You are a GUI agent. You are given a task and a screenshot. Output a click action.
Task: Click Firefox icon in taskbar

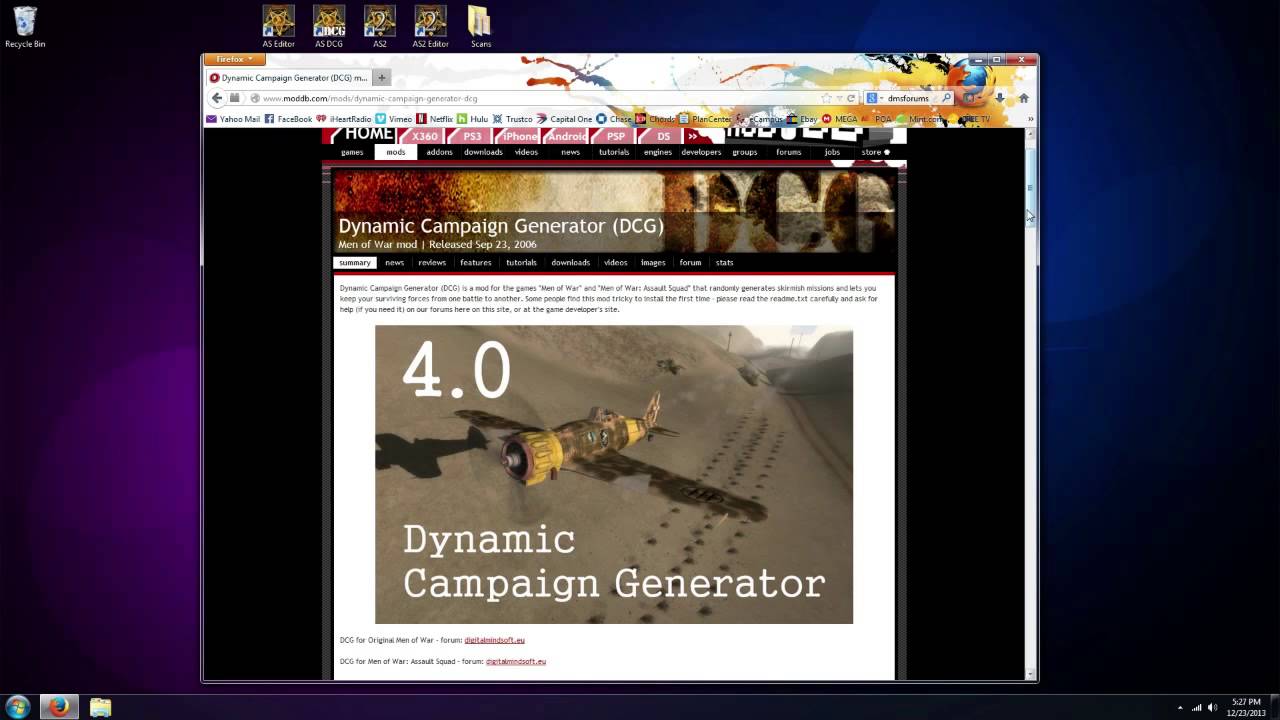[x=59, y=707]
